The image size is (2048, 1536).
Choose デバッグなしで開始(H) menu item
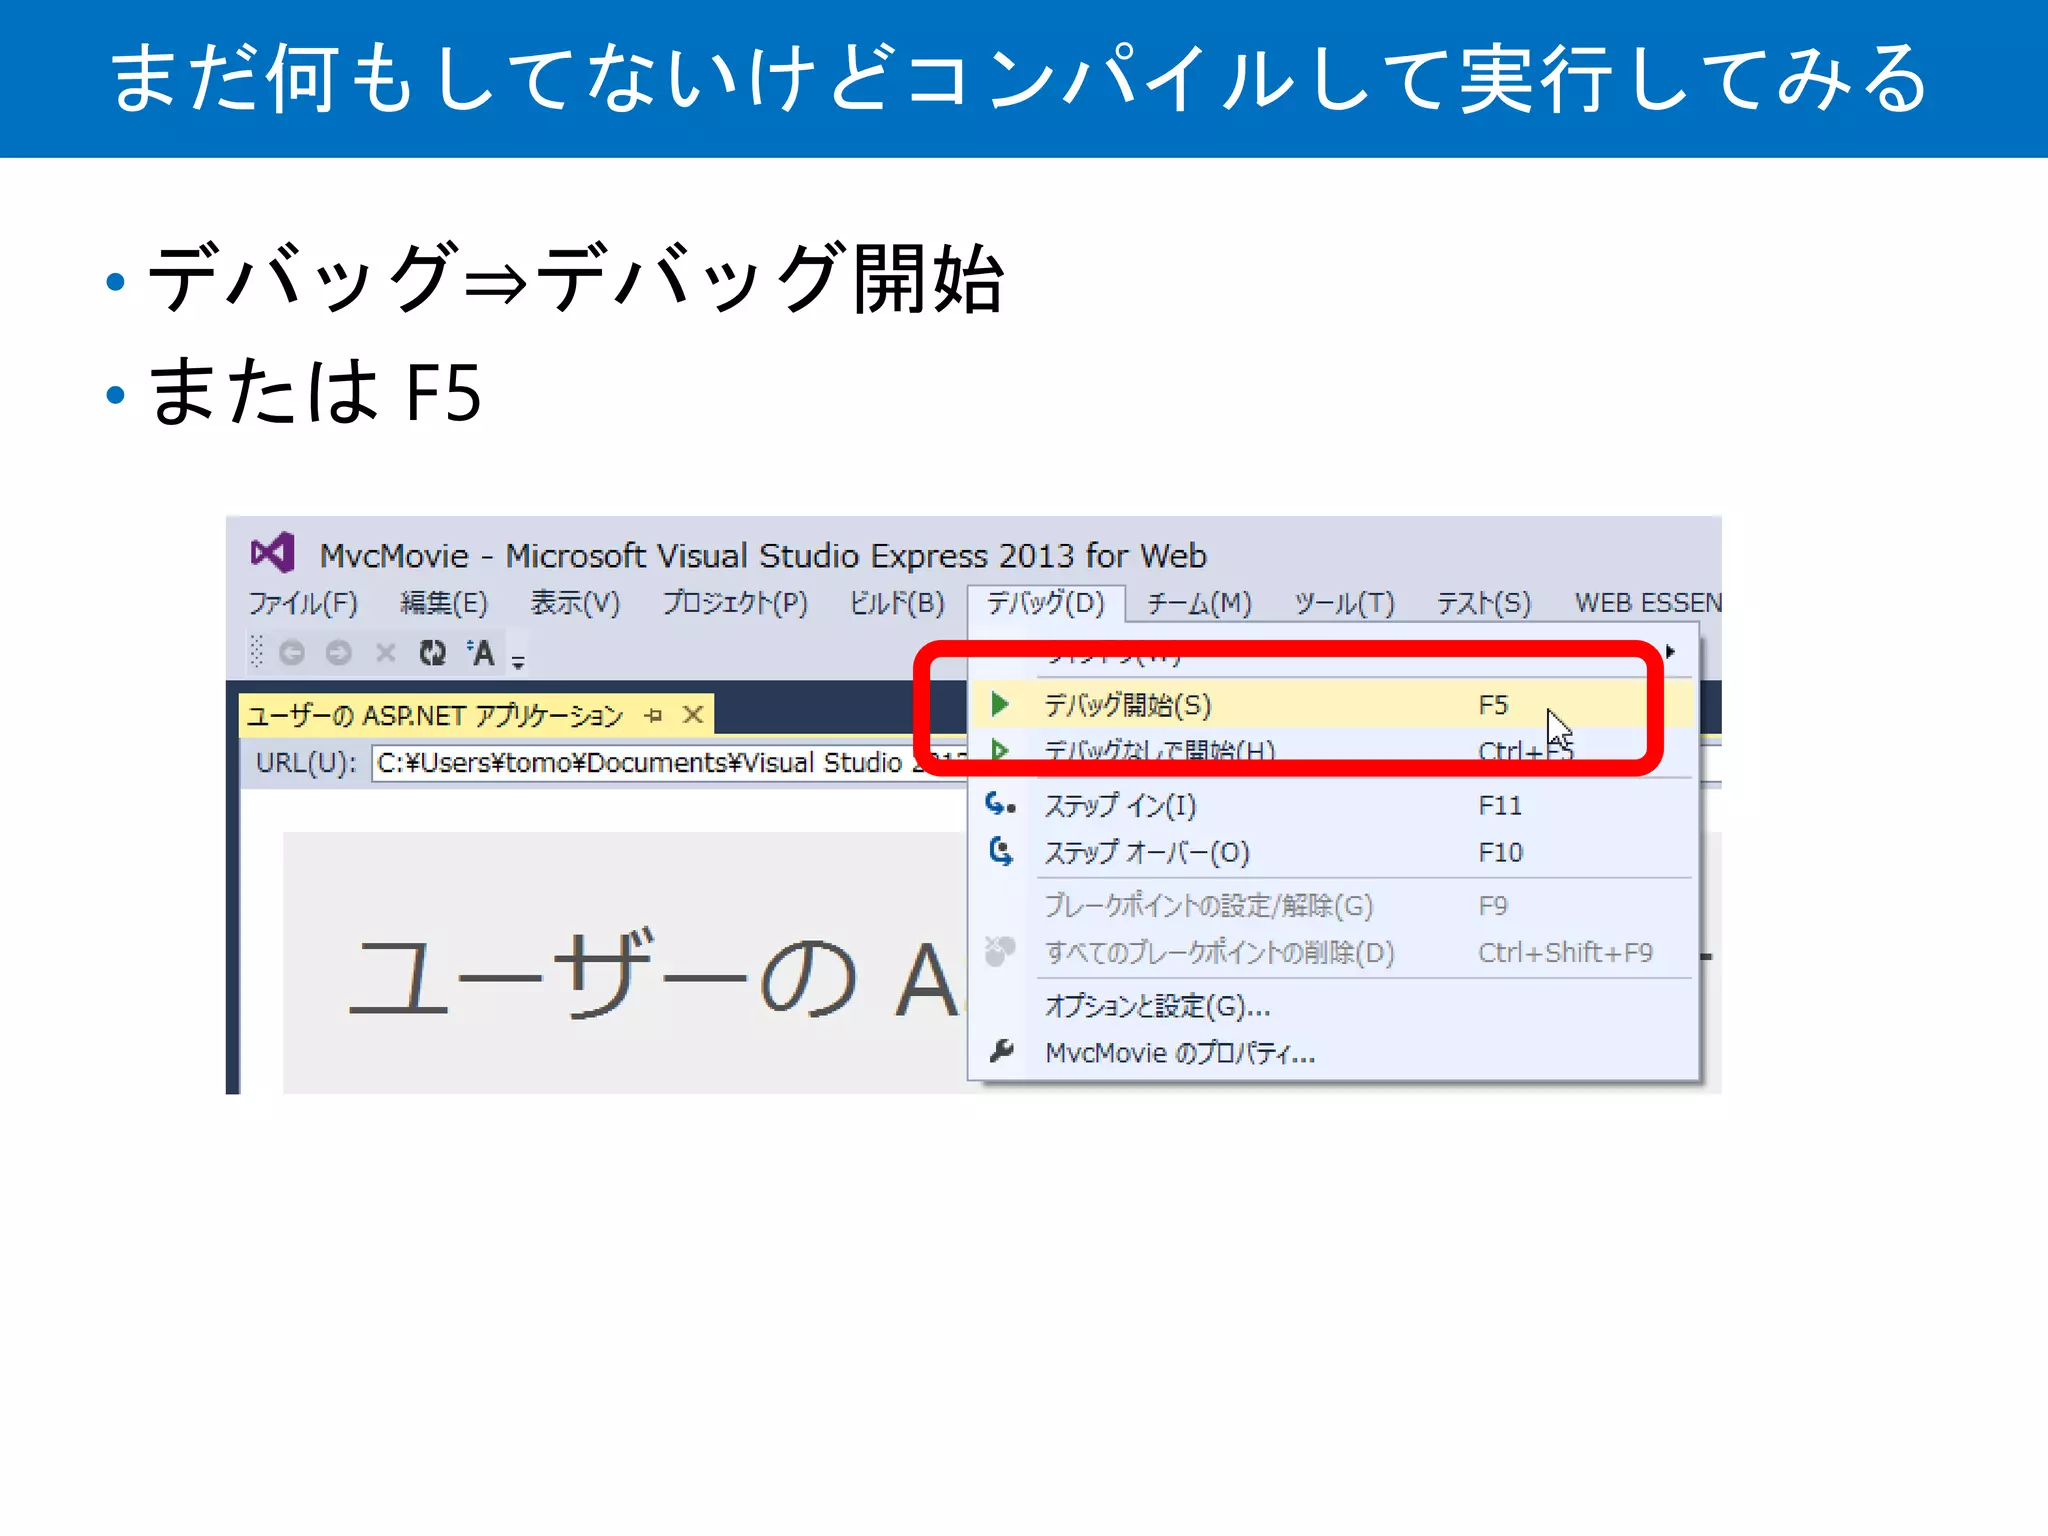coord(1334,751)
